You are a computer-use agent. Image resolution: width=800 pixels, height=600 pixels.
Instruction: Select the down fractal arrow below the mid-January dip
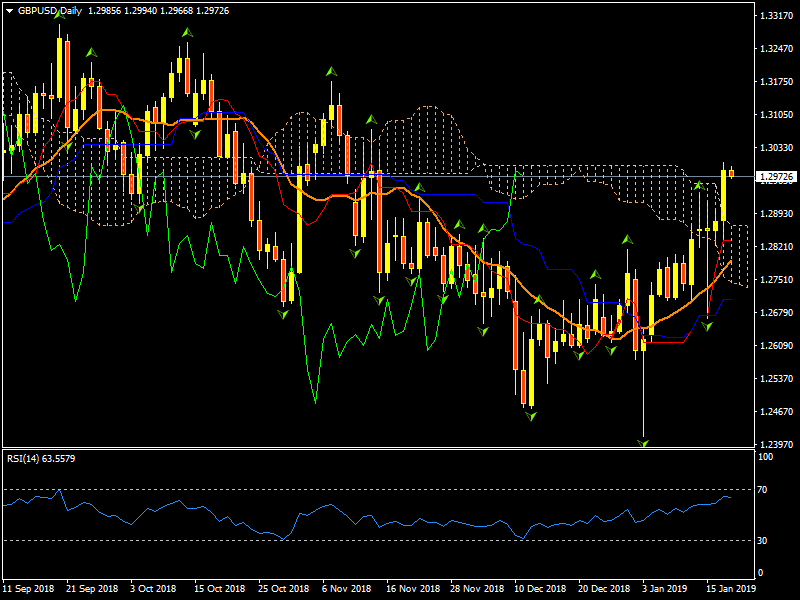coord(706,326)
